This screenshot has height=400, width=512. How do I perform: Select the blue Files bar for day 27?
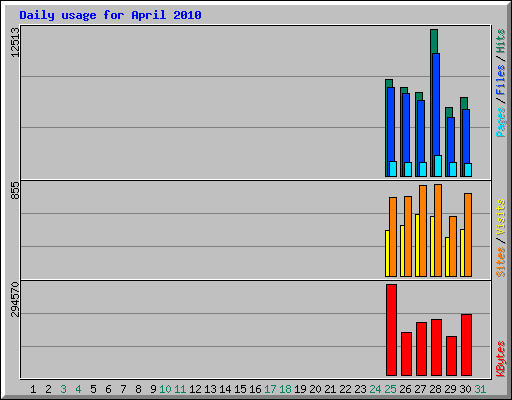421,132
